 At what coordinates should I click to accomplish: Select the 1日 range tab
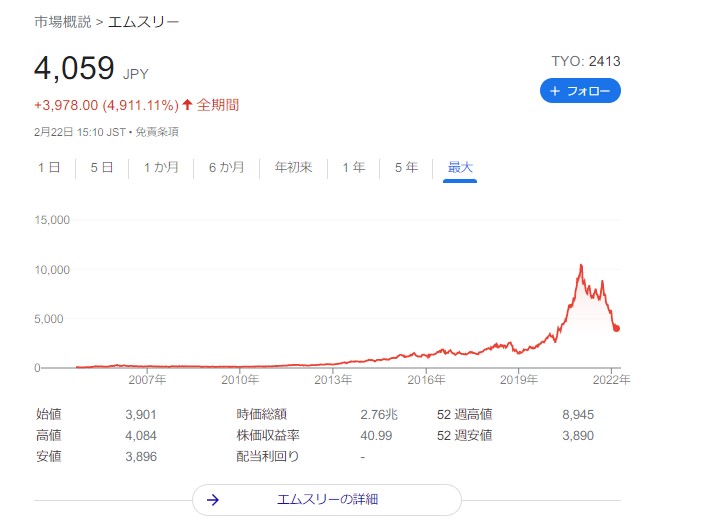click(49, 168)
